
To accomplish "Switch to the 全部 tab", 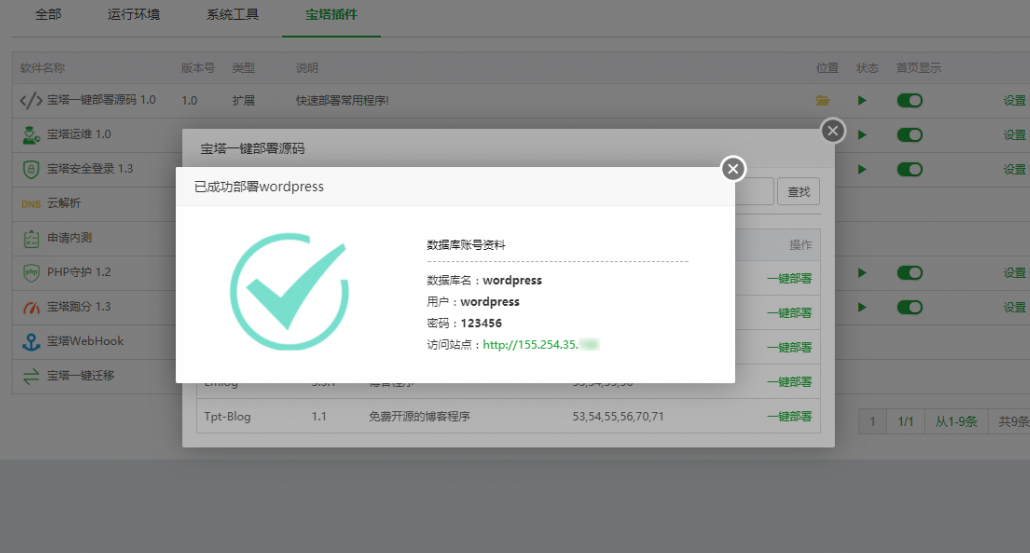I will click(x=48, y=14).
